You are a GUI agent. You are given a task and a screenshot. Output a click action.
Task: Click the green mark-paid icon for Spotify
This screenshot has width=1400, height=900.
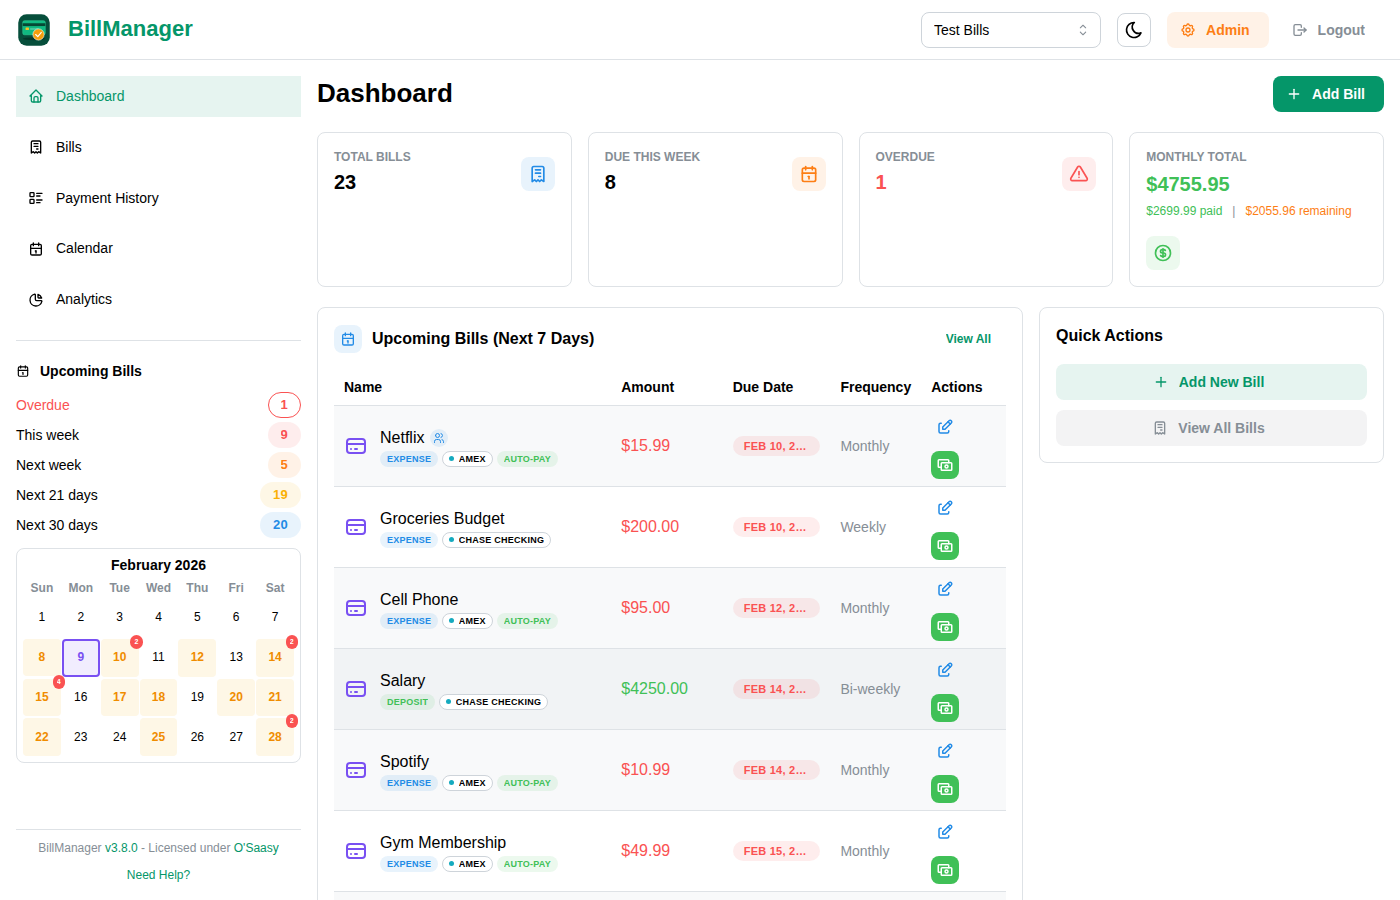pos(944,789)
